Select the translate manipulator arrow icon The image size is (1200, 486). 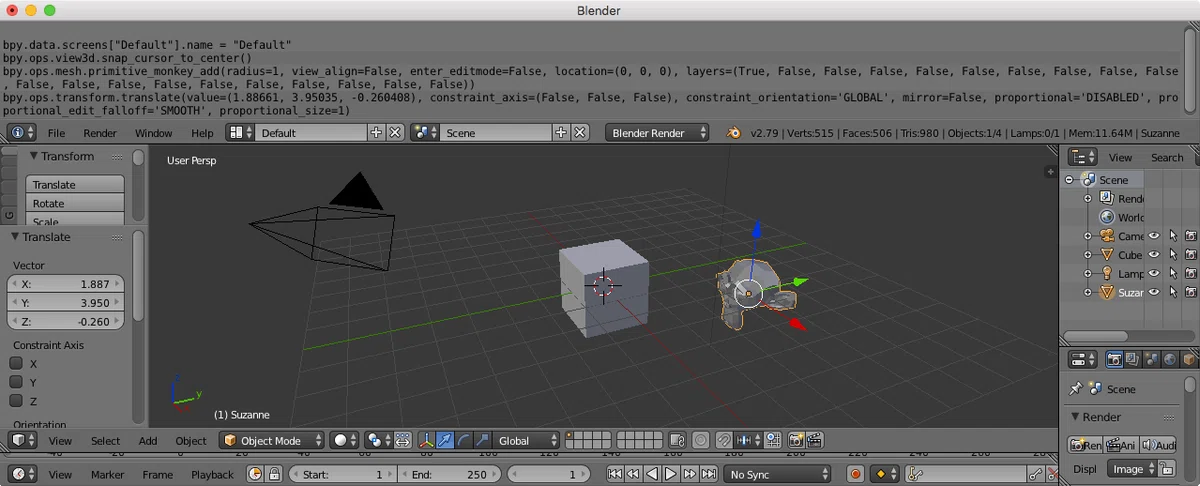[x=446, y=440]
